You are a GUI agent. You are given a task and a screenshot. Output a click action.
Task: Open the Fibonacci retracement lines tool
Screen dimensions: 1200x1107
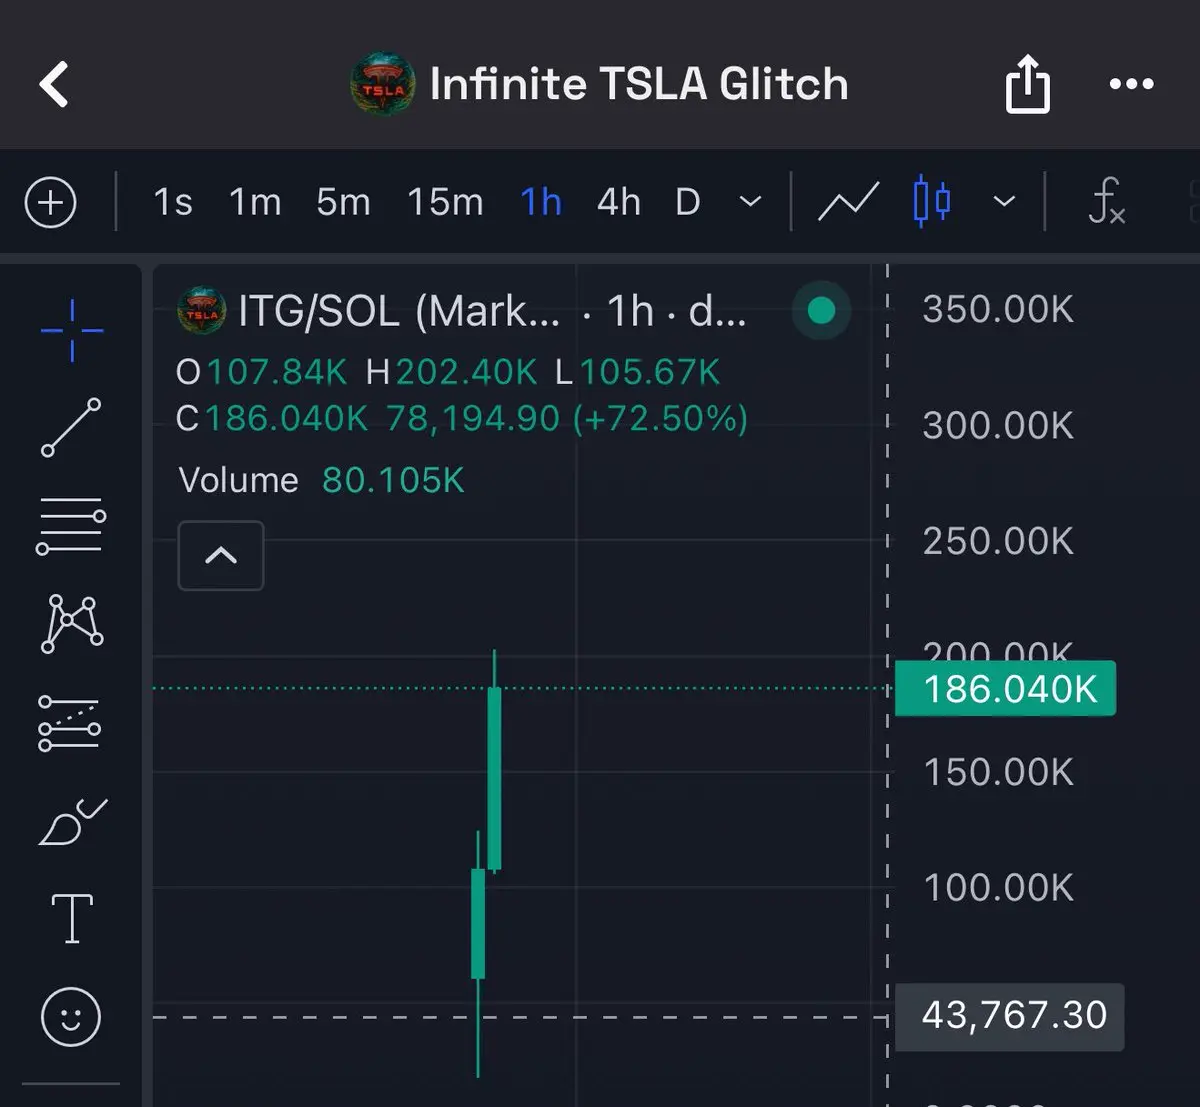click(71, 526)
